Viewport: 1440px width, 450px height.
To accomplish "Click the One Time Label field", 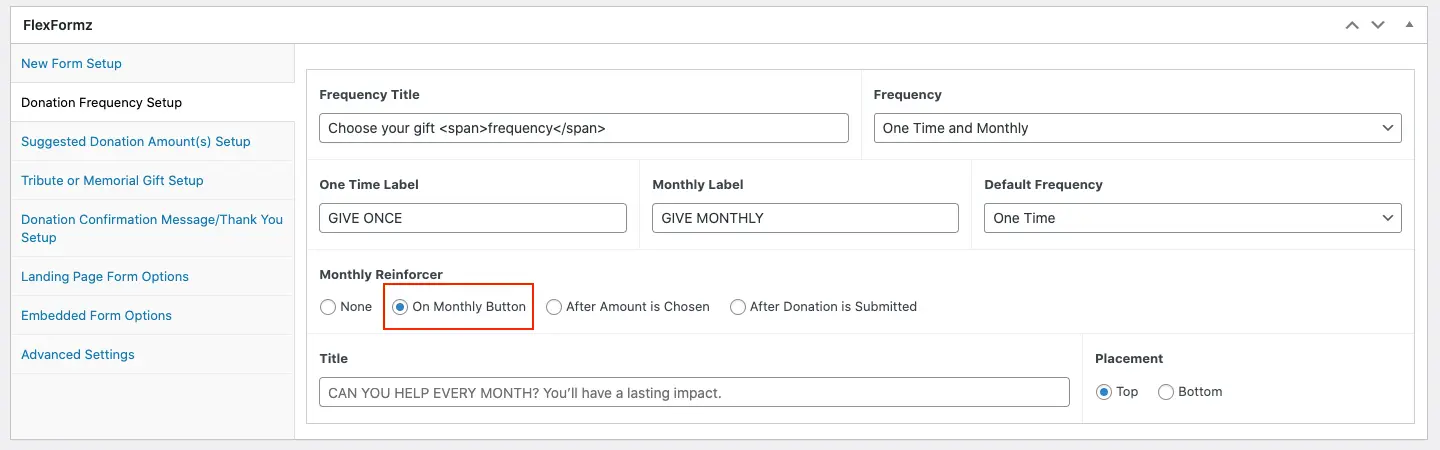I will [x=472, y=218].
